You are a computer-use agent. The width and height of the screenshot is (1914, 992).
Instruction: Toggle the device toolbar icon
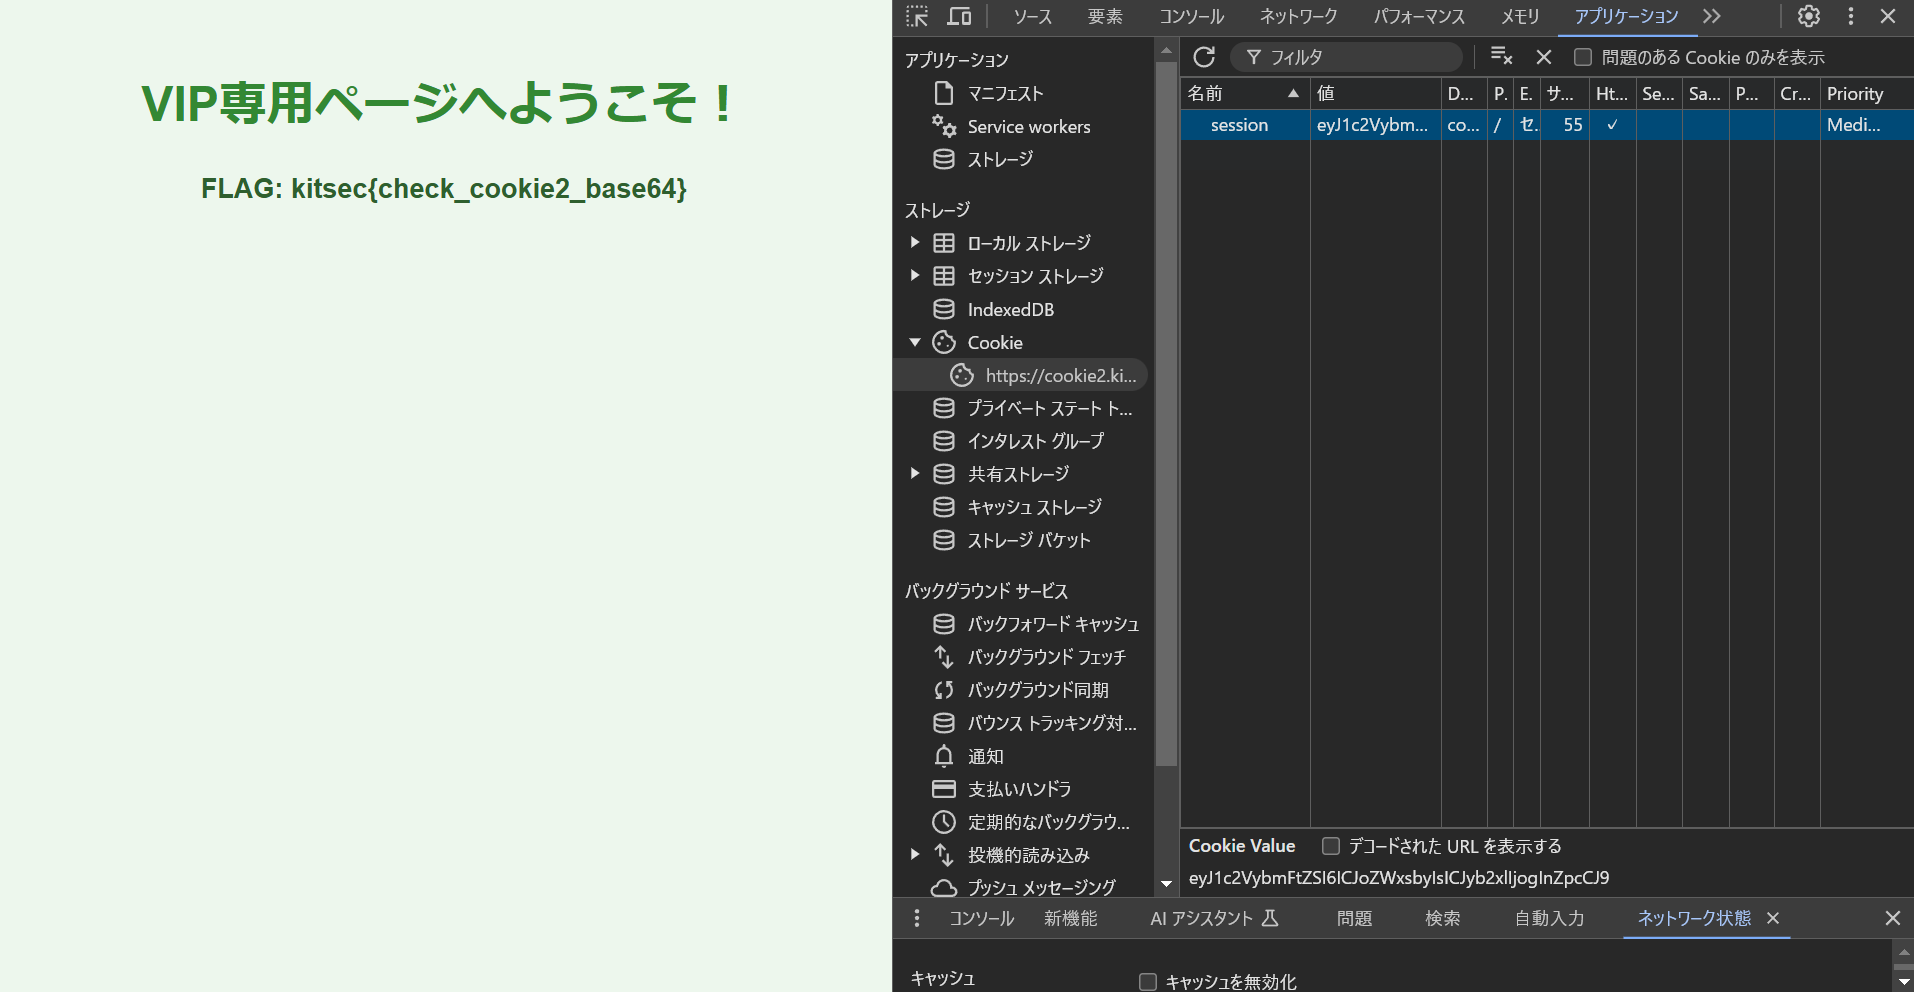click(x=959, y=16)
